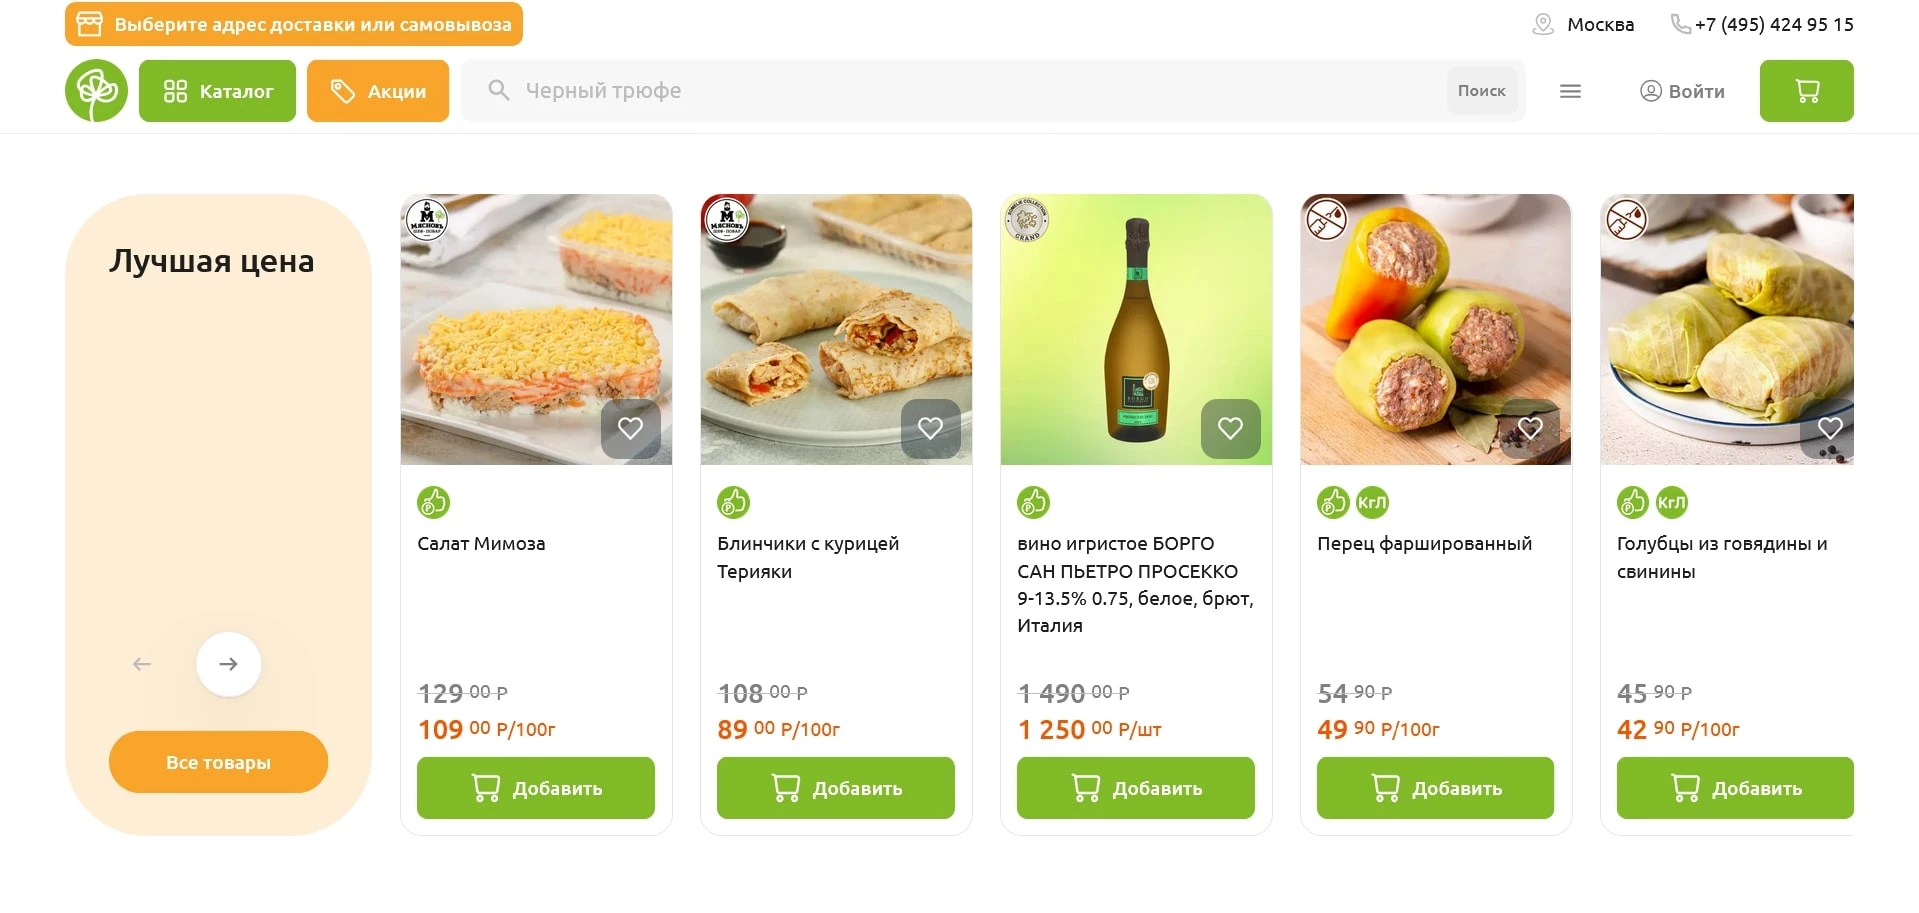Focus the product search field

(960, 91)
